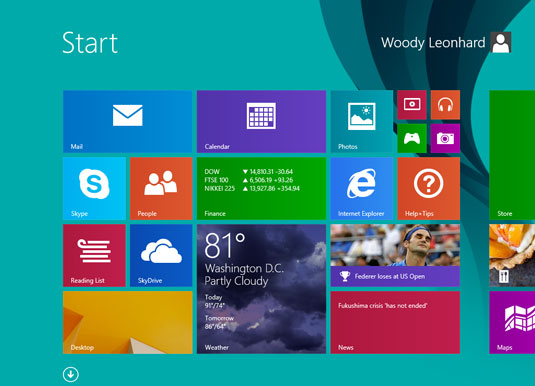The width and height of the screenshot is (535, 386).
Task: Open the People tile
Action: pyautogui.click(x=161, y=188)
